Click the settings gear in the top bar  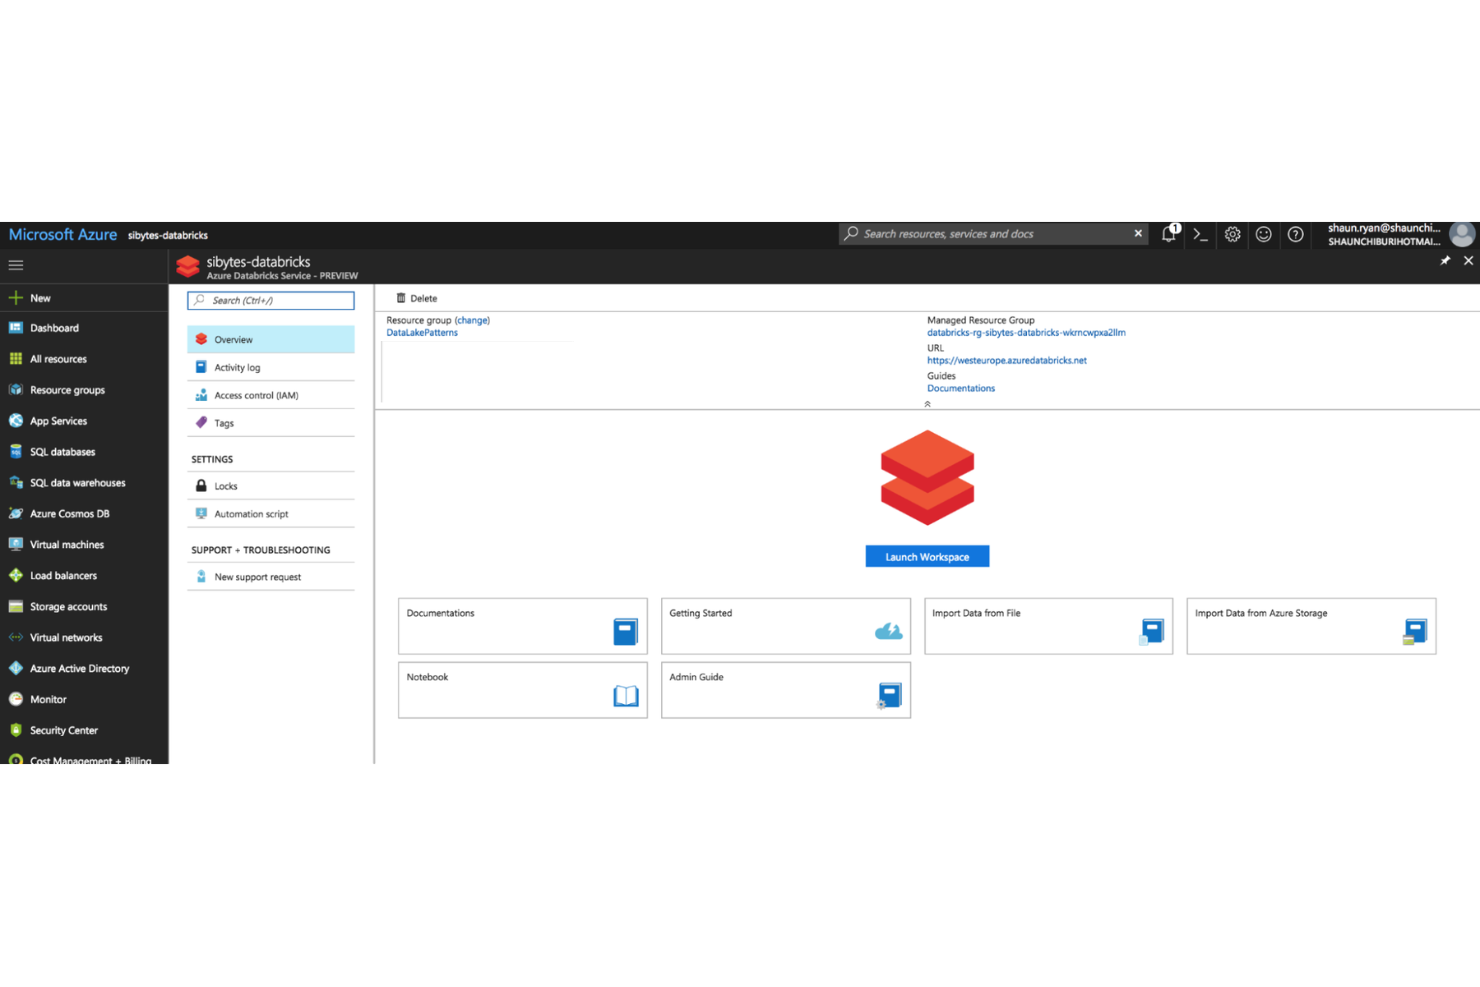point(1232,234)
